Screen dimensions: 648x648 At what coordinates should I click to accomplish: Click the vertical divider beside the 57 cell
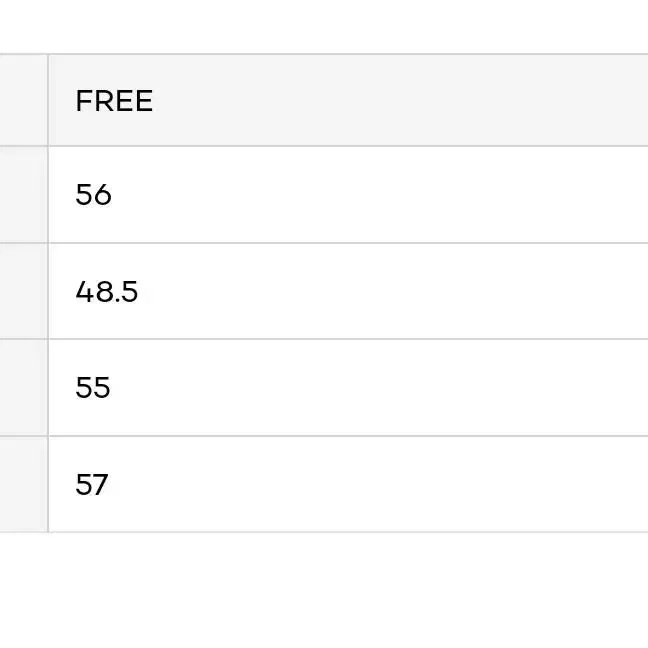coord(48,484)
